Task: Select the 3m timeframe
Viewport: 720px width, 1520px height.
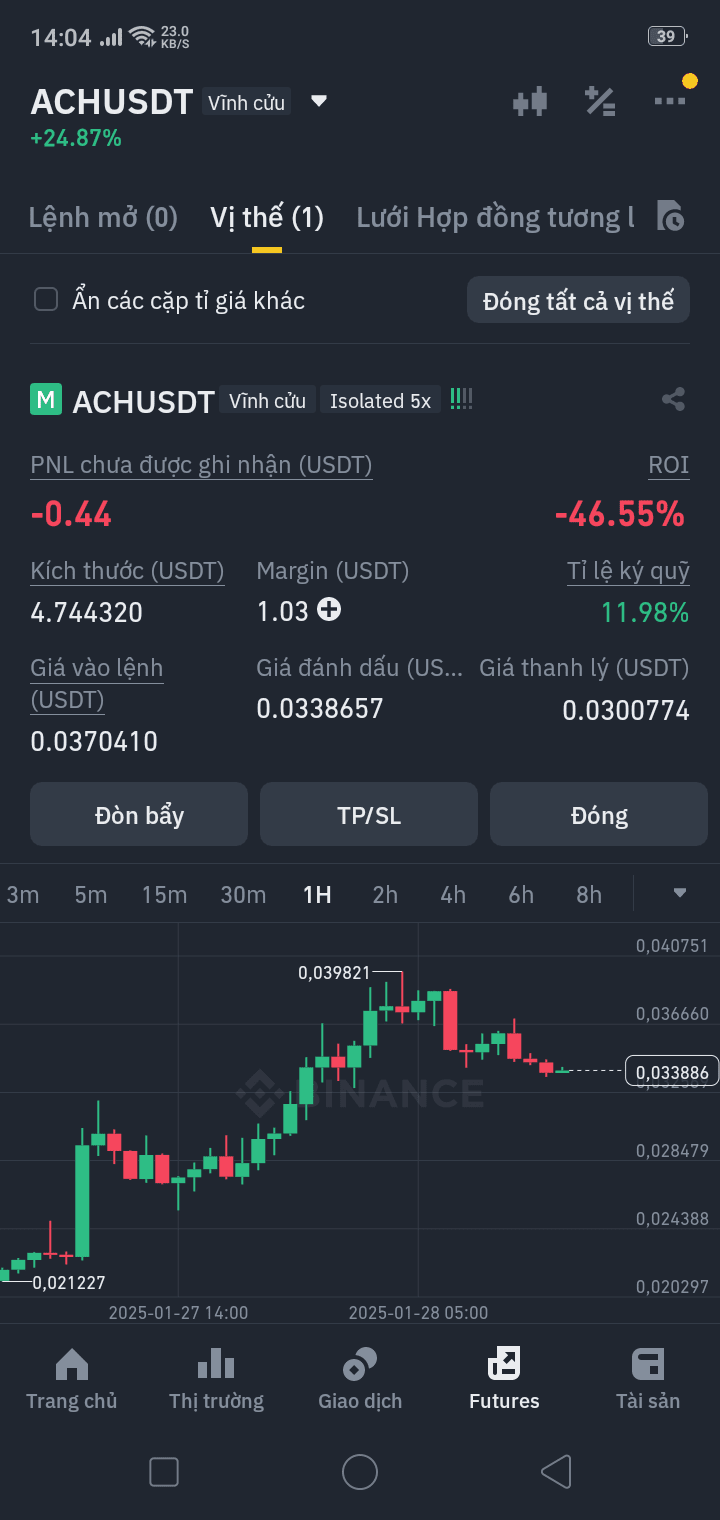Action: [23, 894]
